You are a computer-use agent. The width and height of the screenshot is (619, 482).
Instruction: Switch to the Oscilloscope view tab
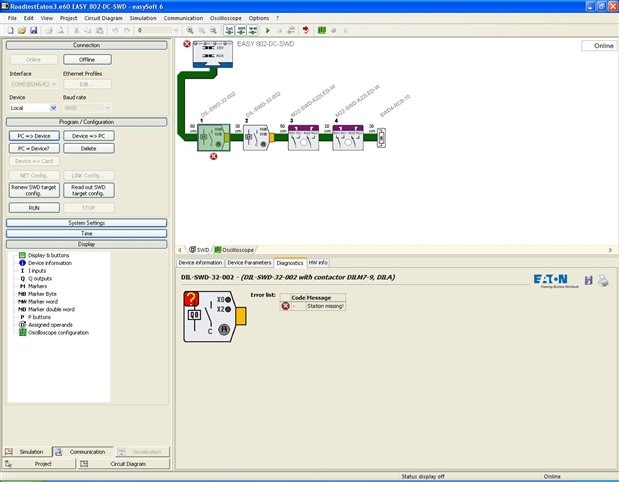click(235, 250)
